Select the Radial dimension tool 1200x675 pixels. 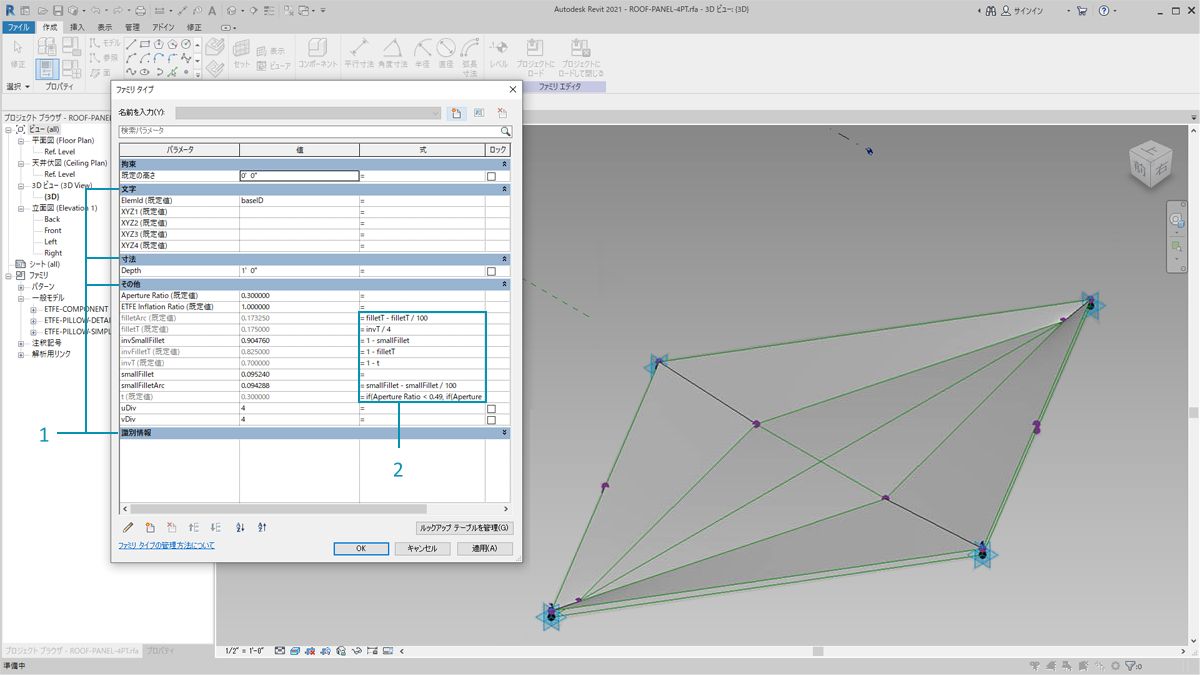tap(423, 54)
